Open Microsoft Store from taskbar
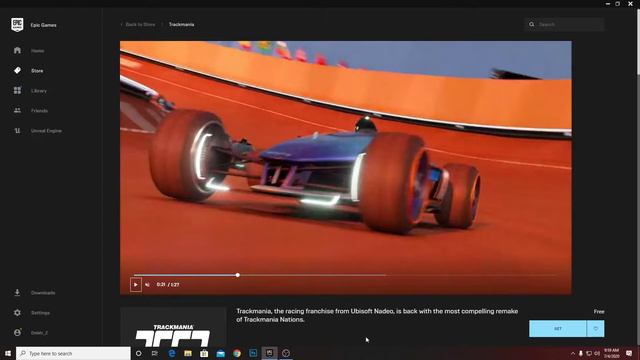 [x=204, y=353]
